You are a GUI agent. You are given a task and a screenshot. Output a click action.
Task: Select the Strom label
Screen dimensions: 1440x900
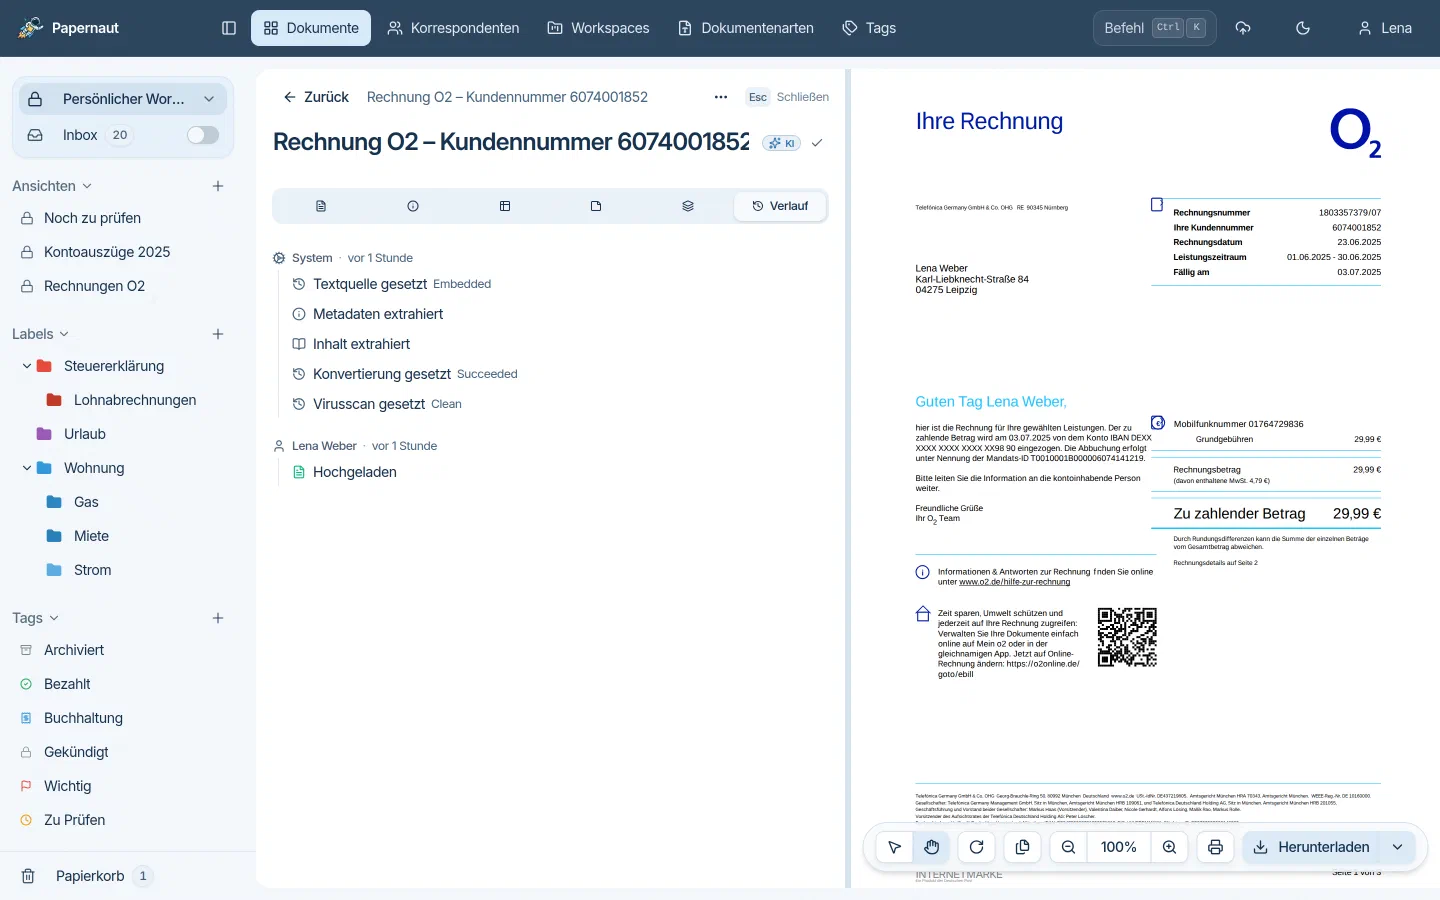92,570
